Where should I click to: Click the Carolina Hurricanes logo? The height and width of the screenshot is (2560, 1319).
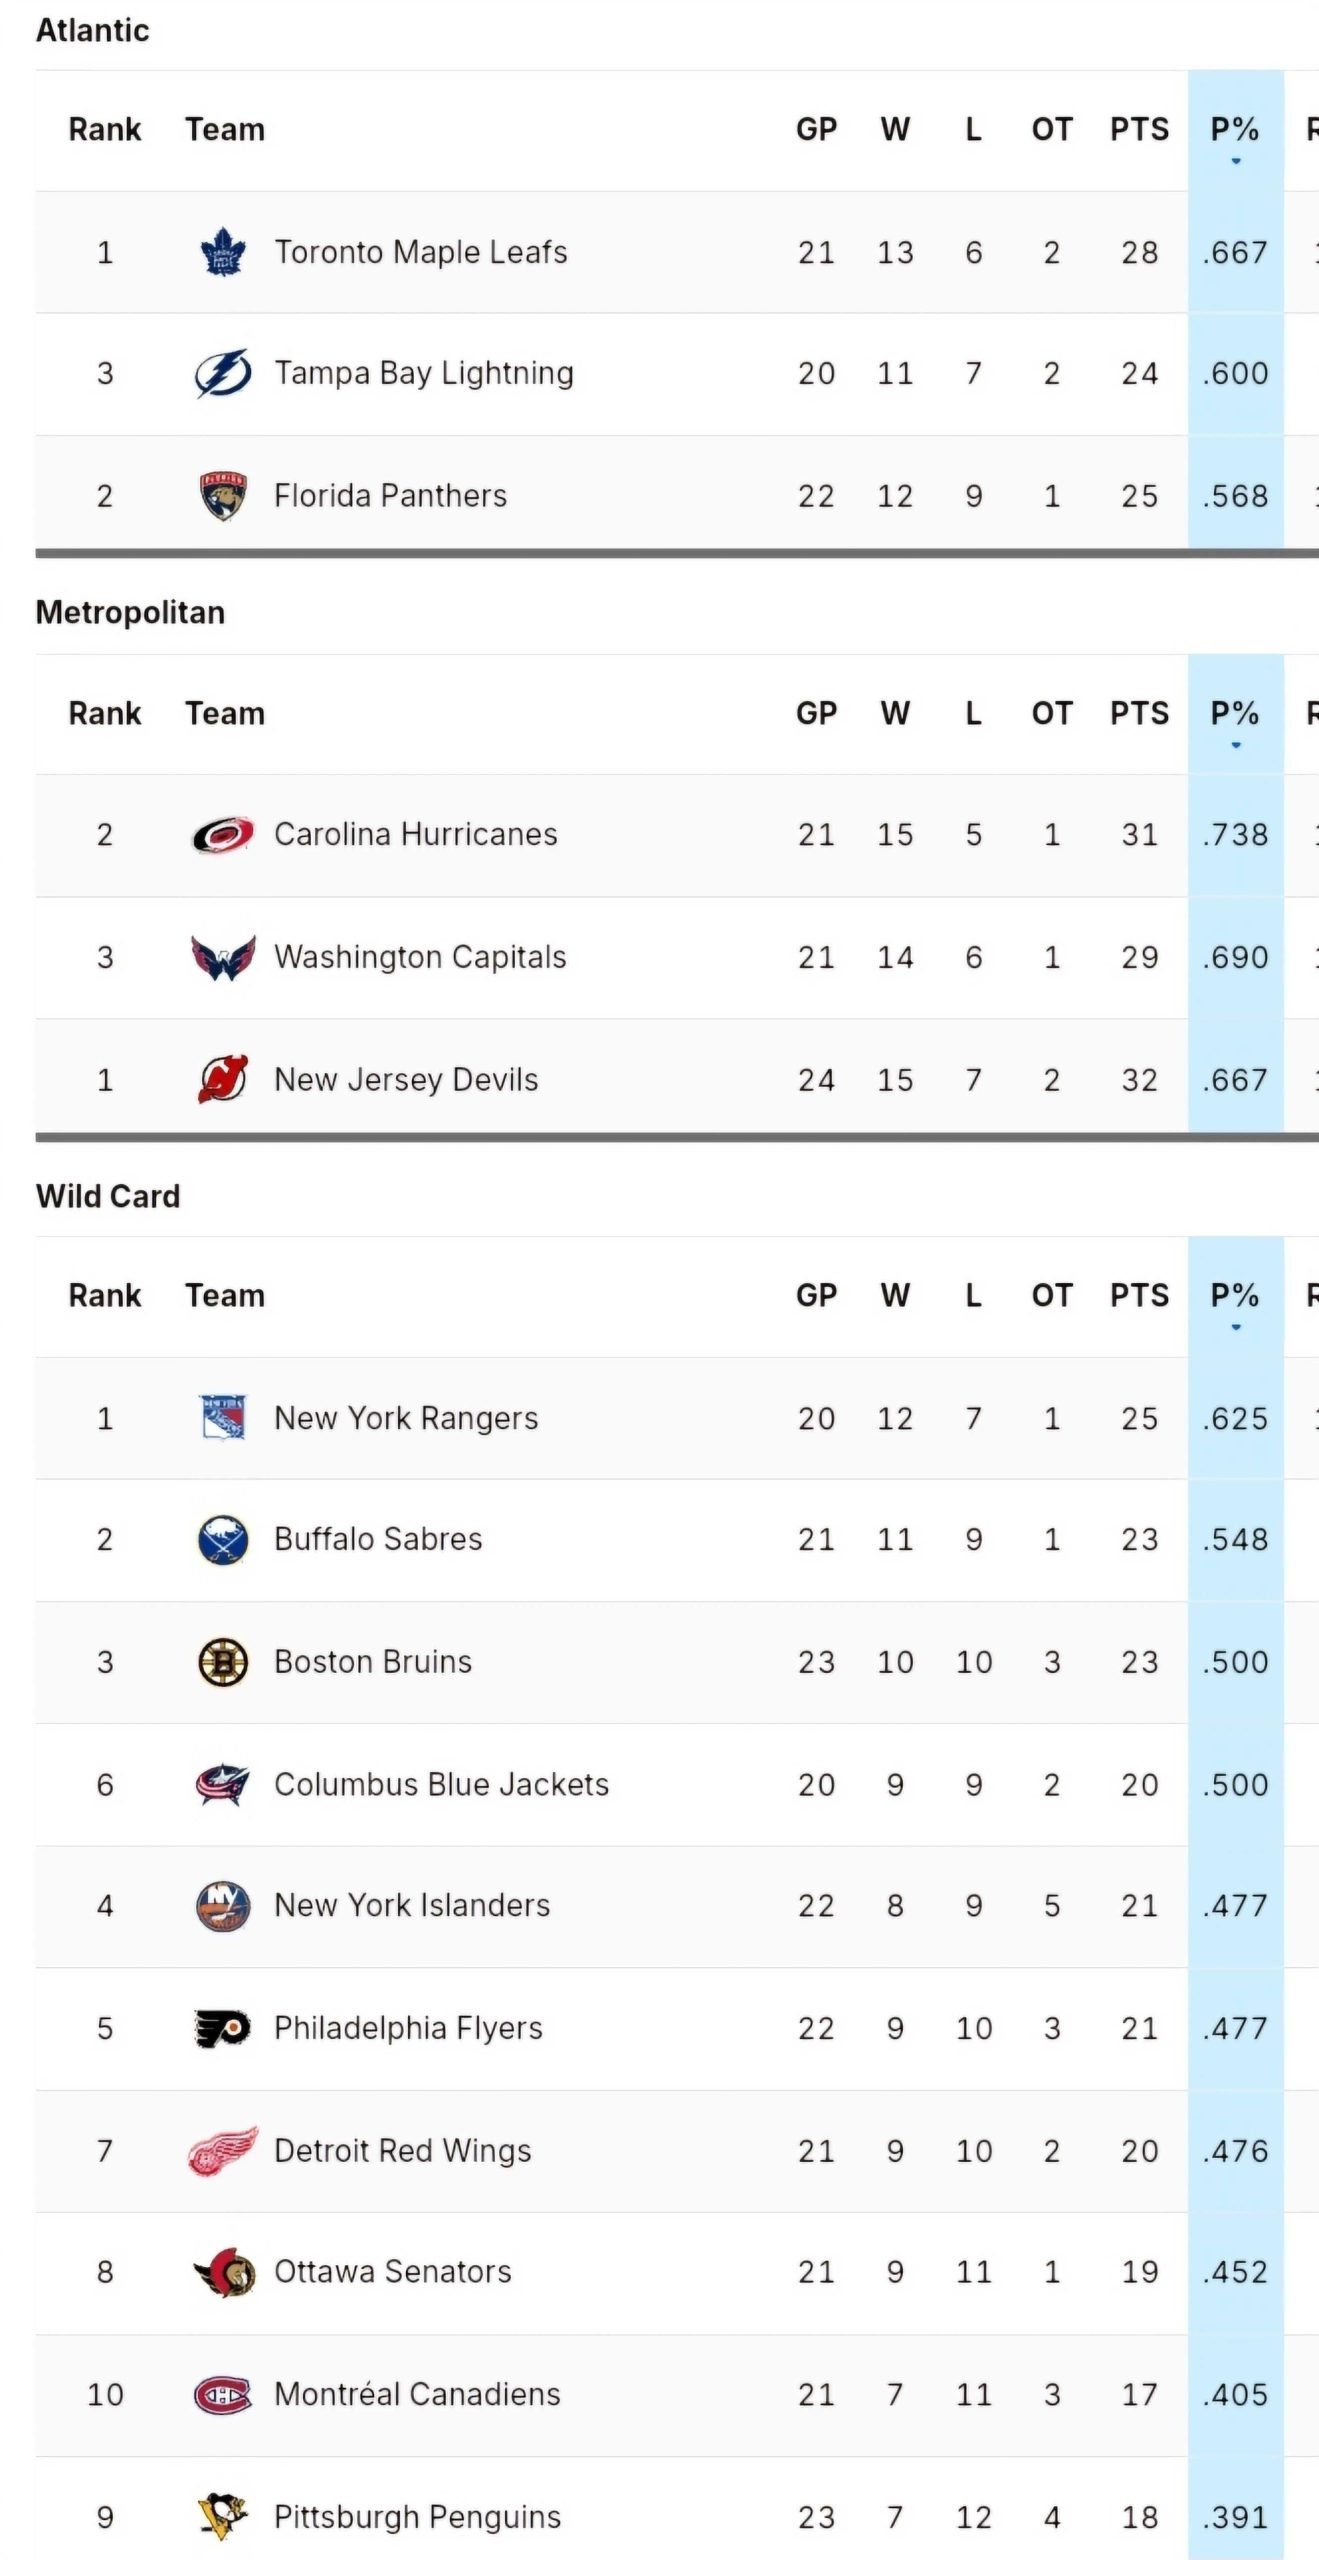pyautogui.click(x=223, y=835)
